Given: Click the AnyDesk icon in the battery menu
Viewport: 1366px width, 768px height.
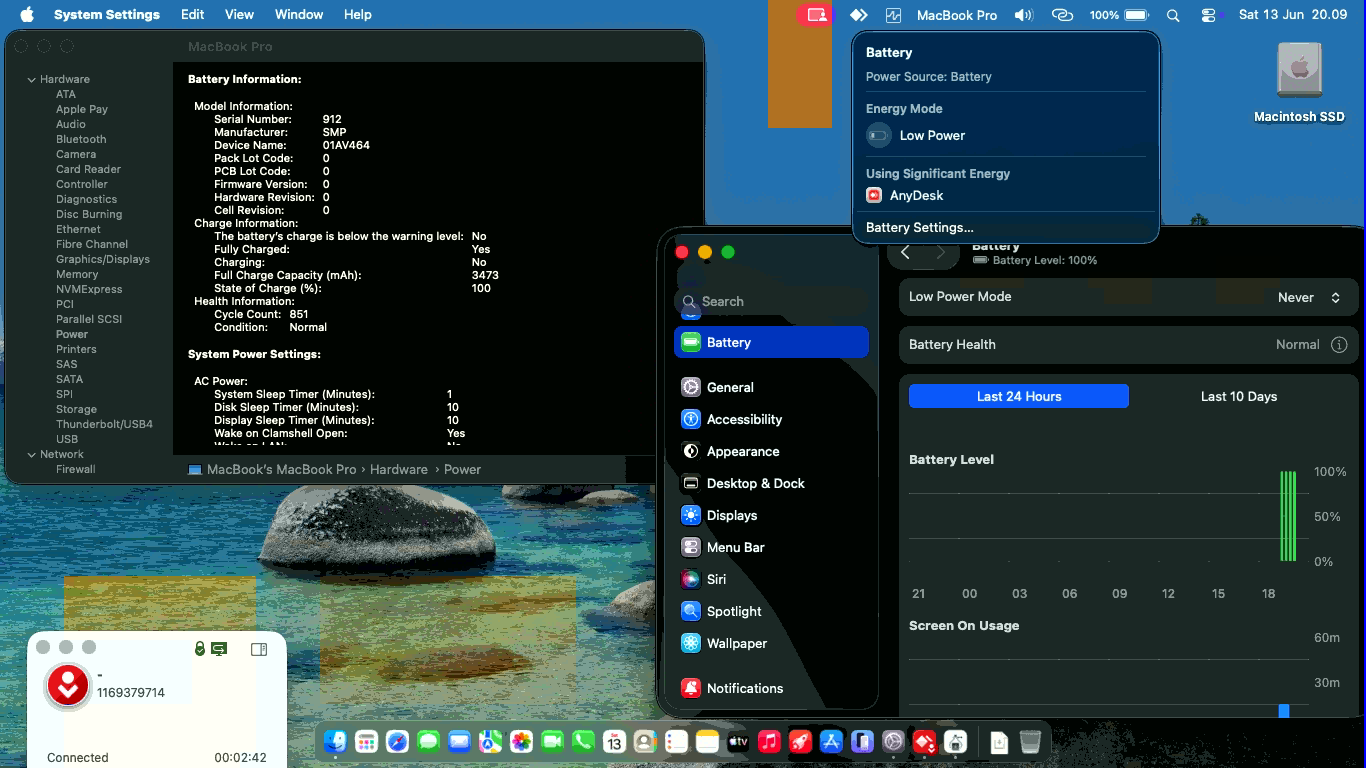Looking at the screenshot, I should tap(874, 196).
